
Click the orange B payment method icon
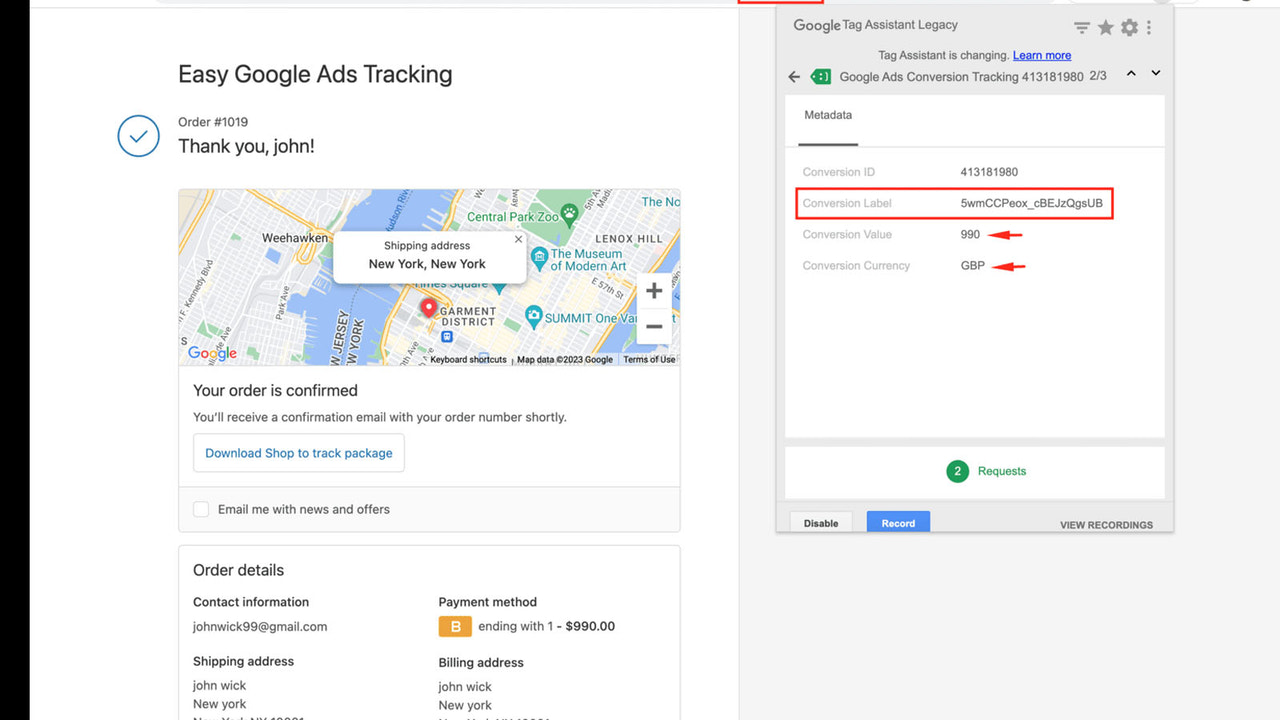455,626
